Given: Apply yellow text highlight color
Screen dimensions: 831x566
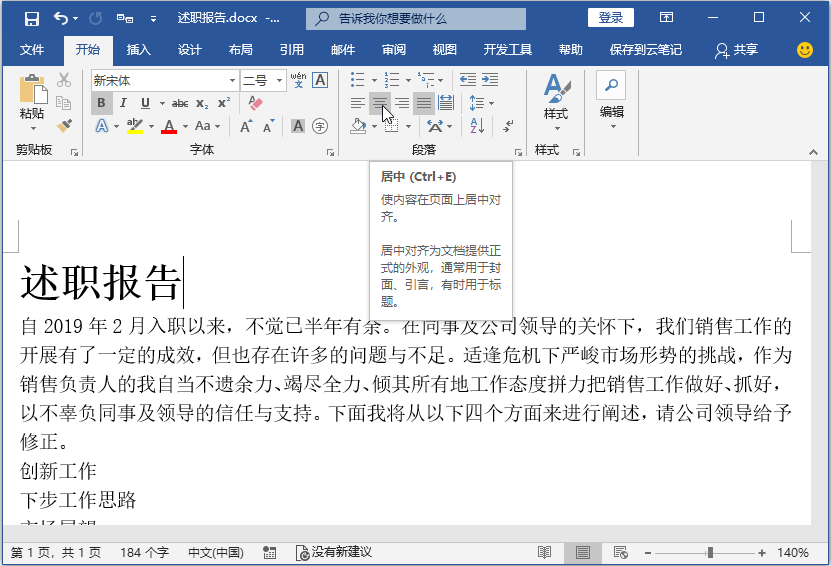Looking at the screenshot, I should point(135,126).
